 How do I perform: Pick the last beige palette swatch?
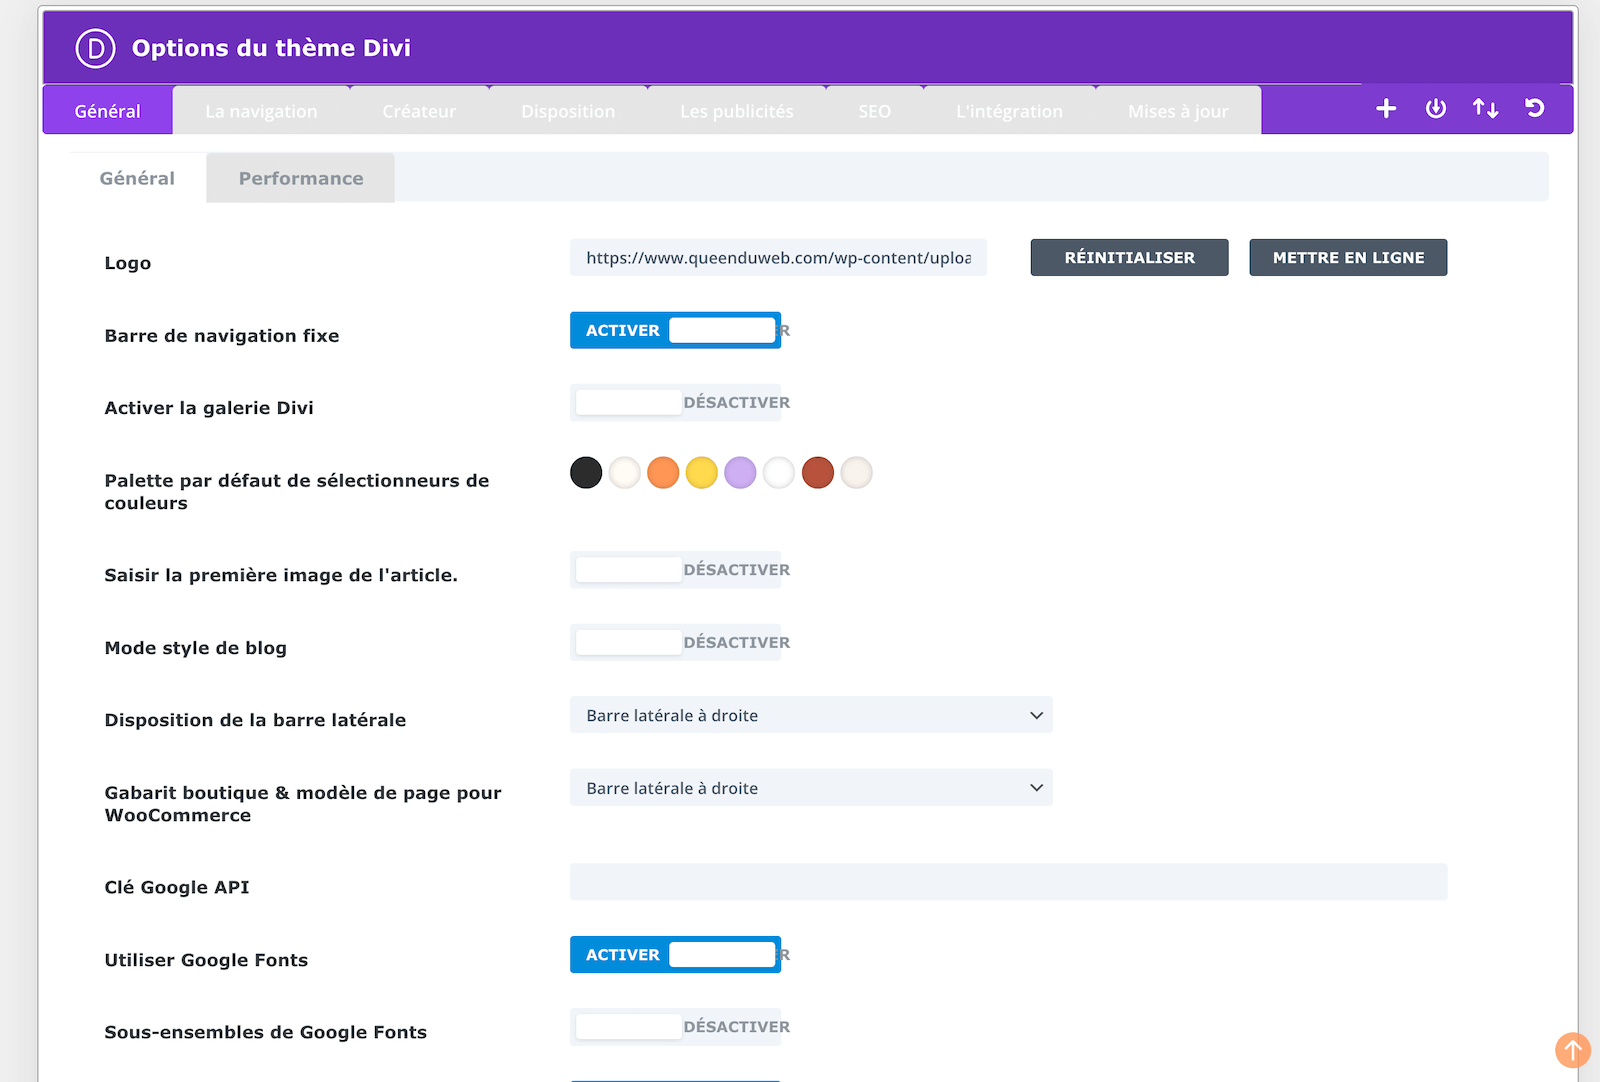[x=856, y=472]
